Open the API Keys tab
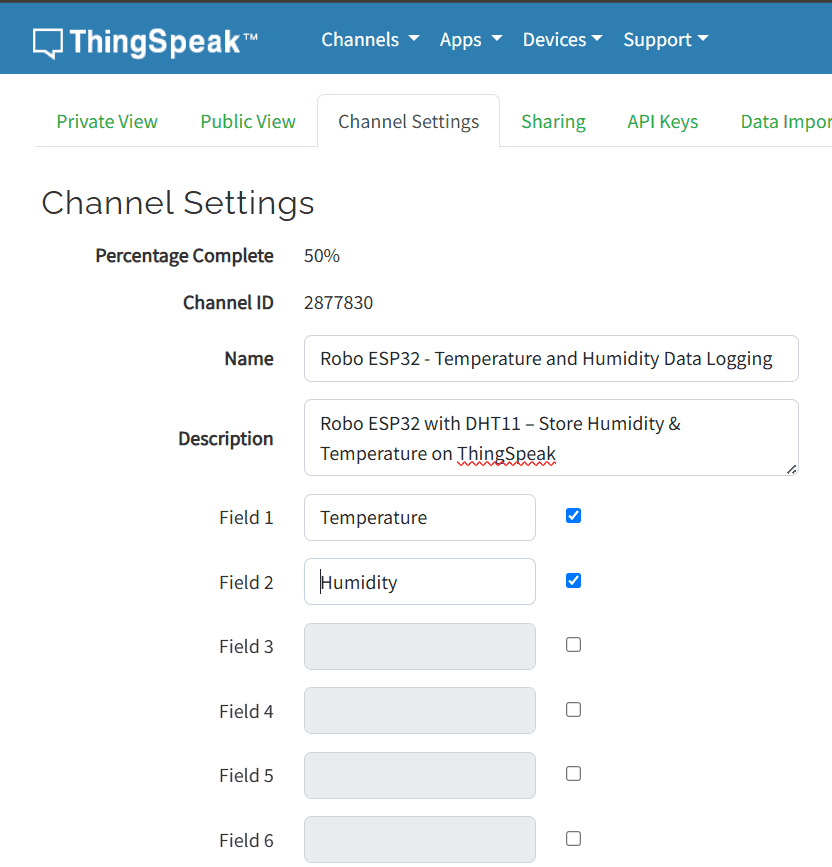 tap(662, 121)
